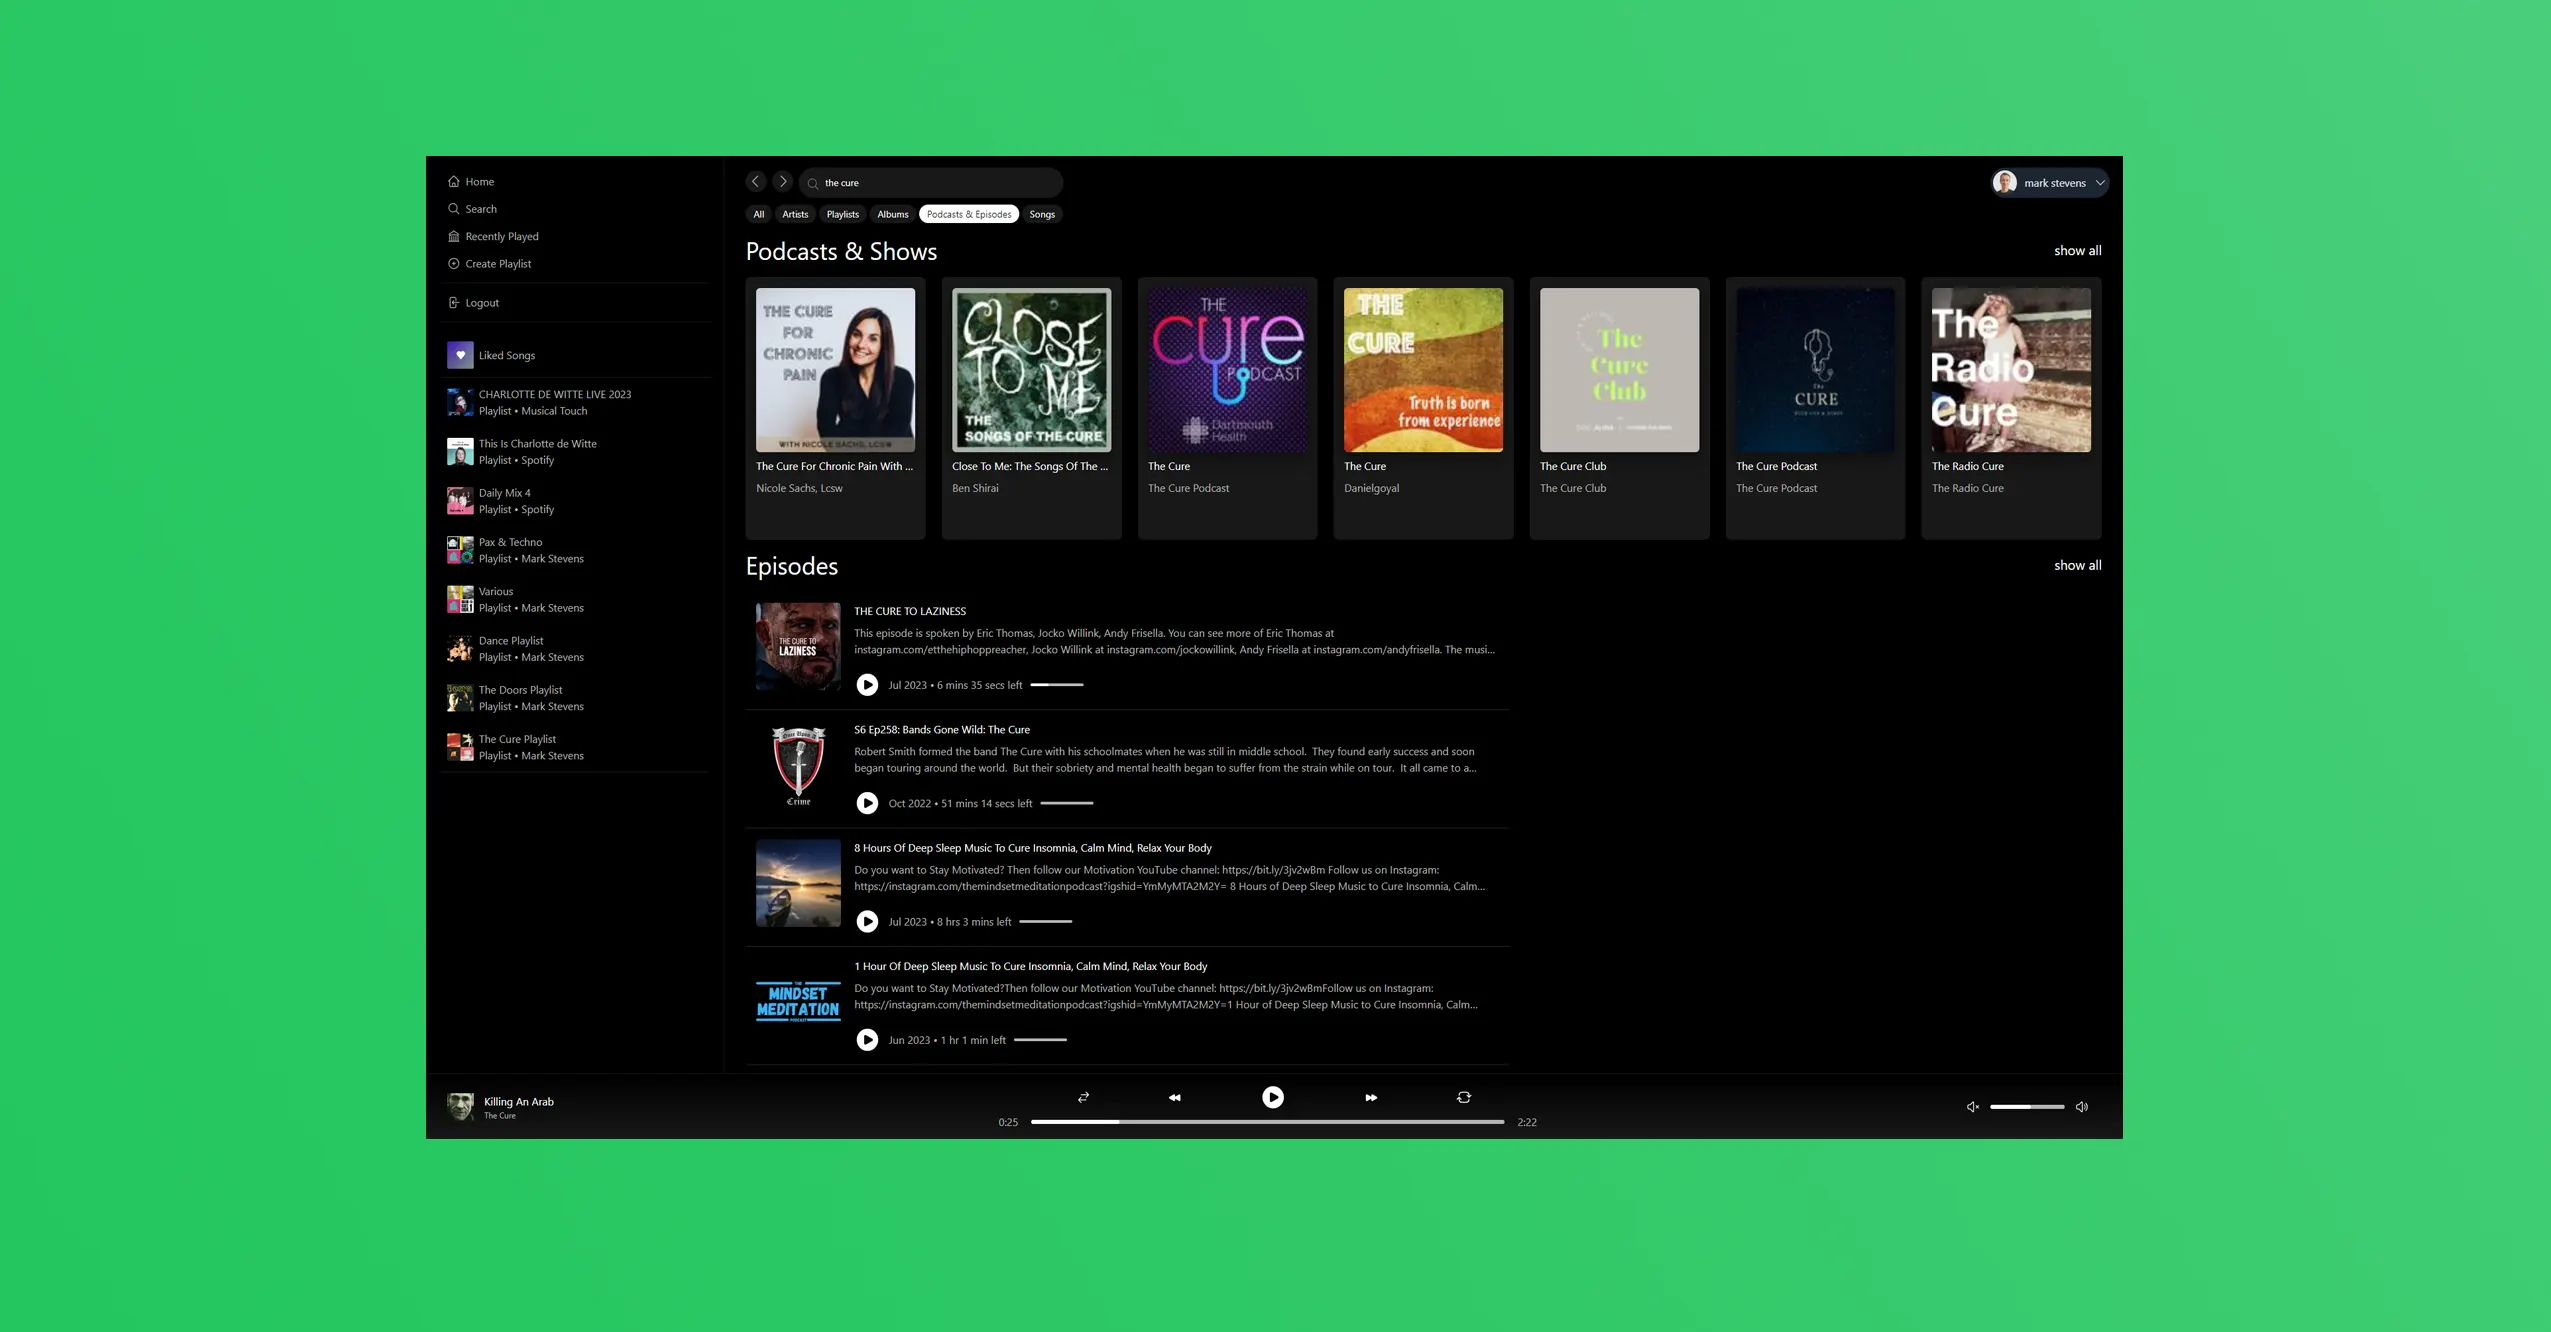Click the Search magnifier icon in sidebar
The width and height of the screenshot is (2551, 1332).
tap(453, 209)
